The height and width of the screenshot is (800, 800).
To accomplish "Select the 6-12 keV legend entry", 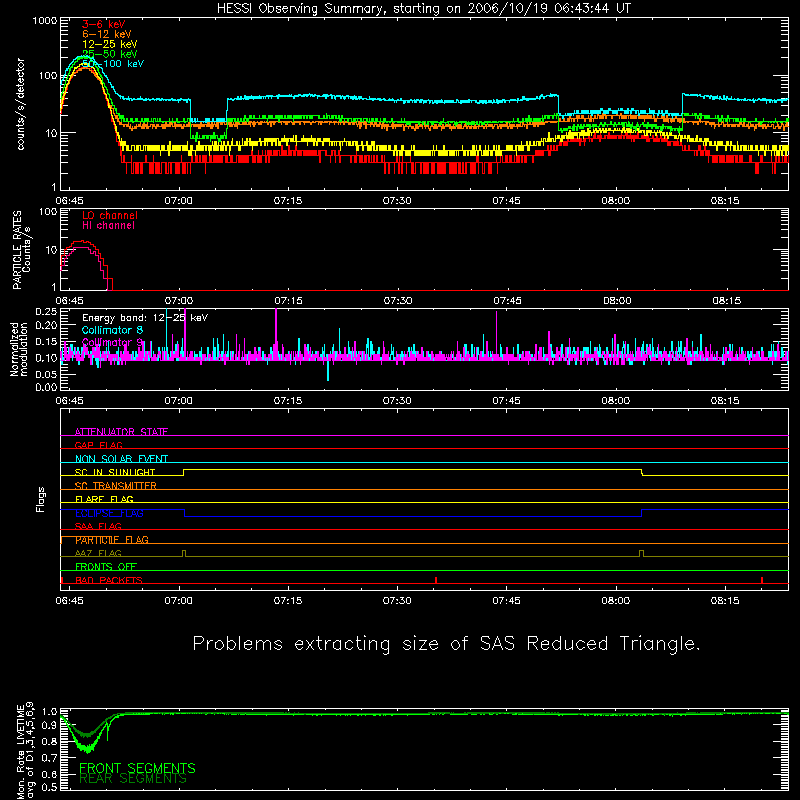I will 107,34.
